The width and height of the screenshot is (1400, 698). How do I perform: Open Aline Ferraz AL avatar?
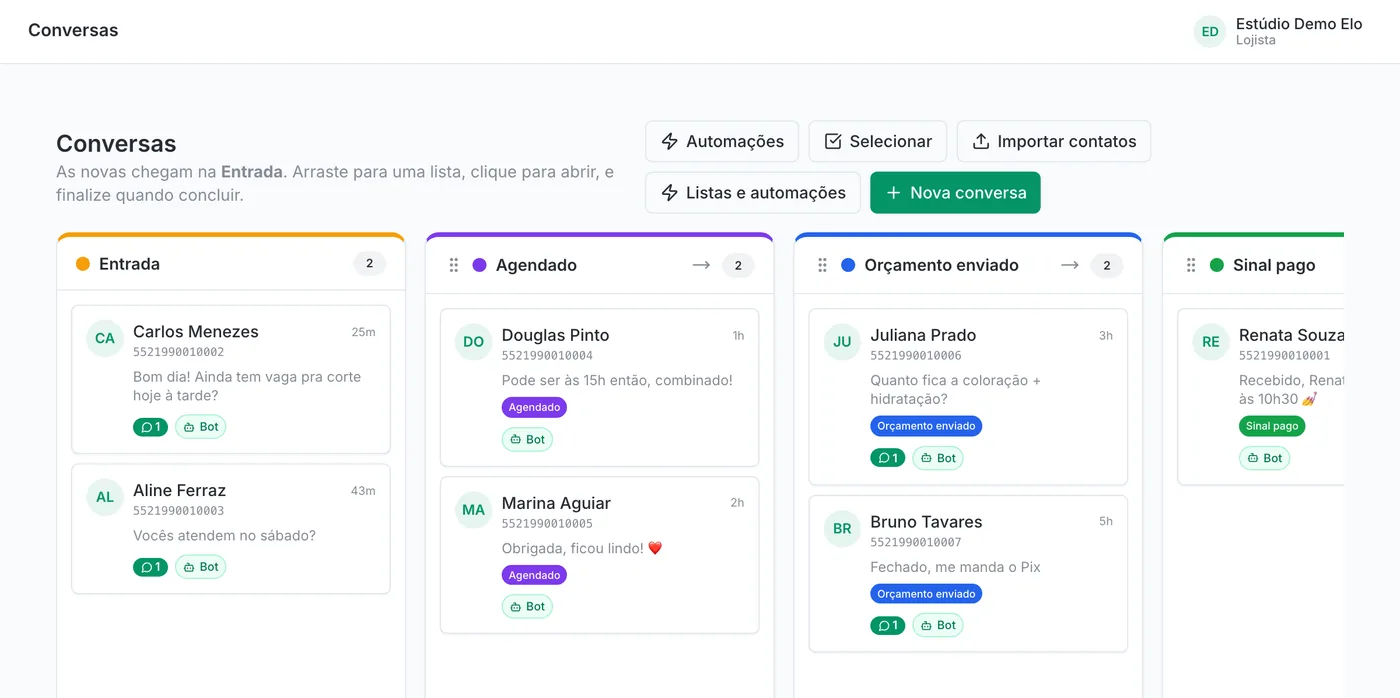click(105, 497)
